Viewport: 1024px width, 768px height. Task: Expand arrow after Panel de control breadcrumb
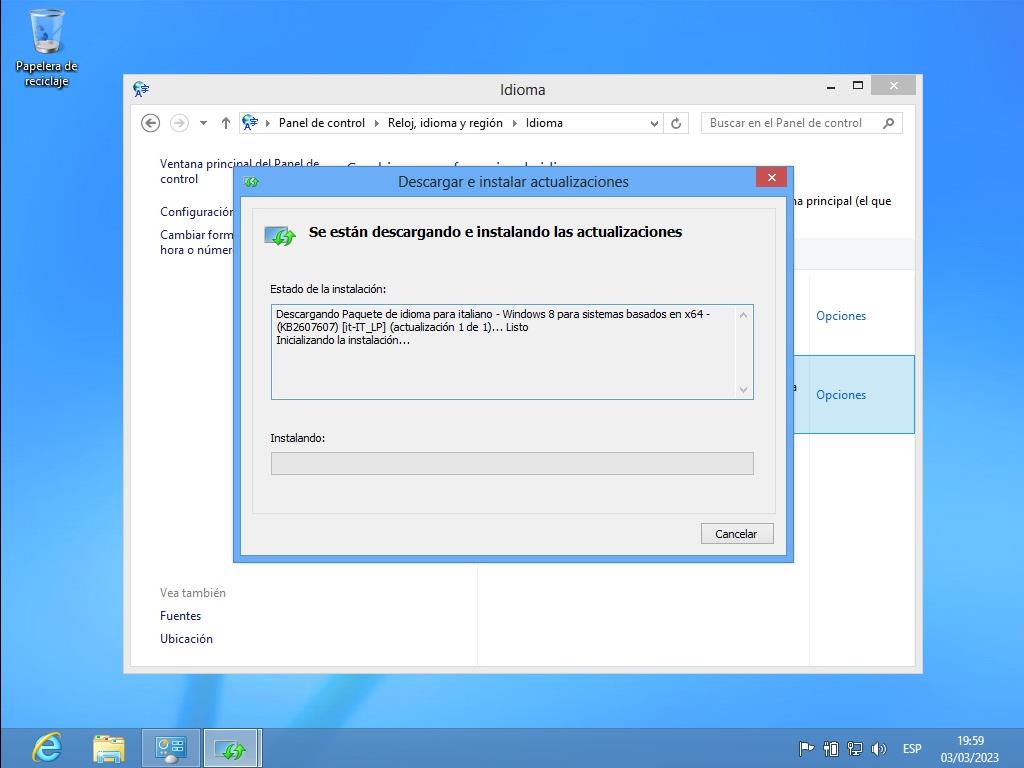coord(376,123)
